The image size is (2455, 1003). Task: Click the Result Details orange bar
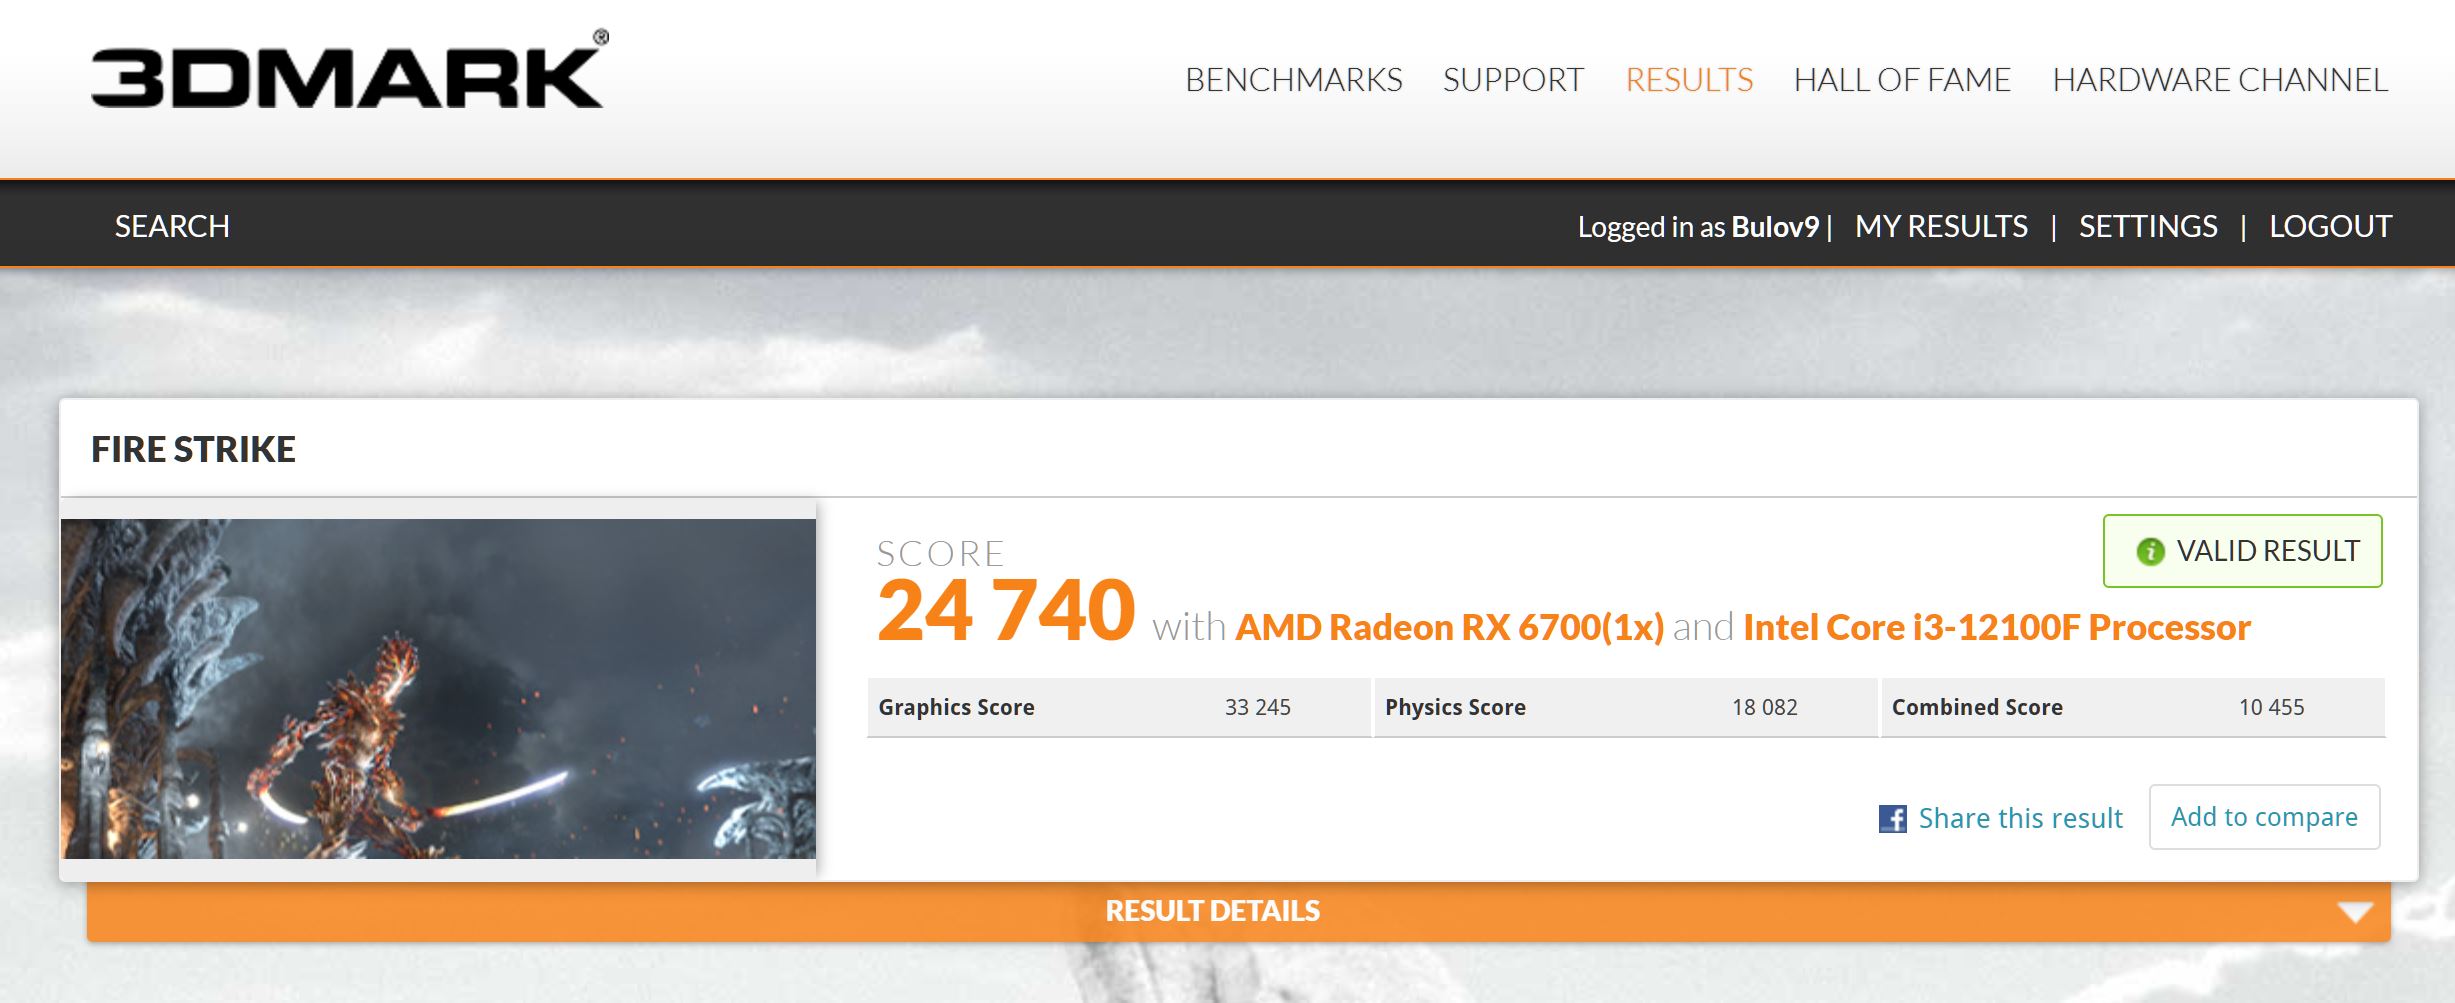click(x=1238, y=912)
